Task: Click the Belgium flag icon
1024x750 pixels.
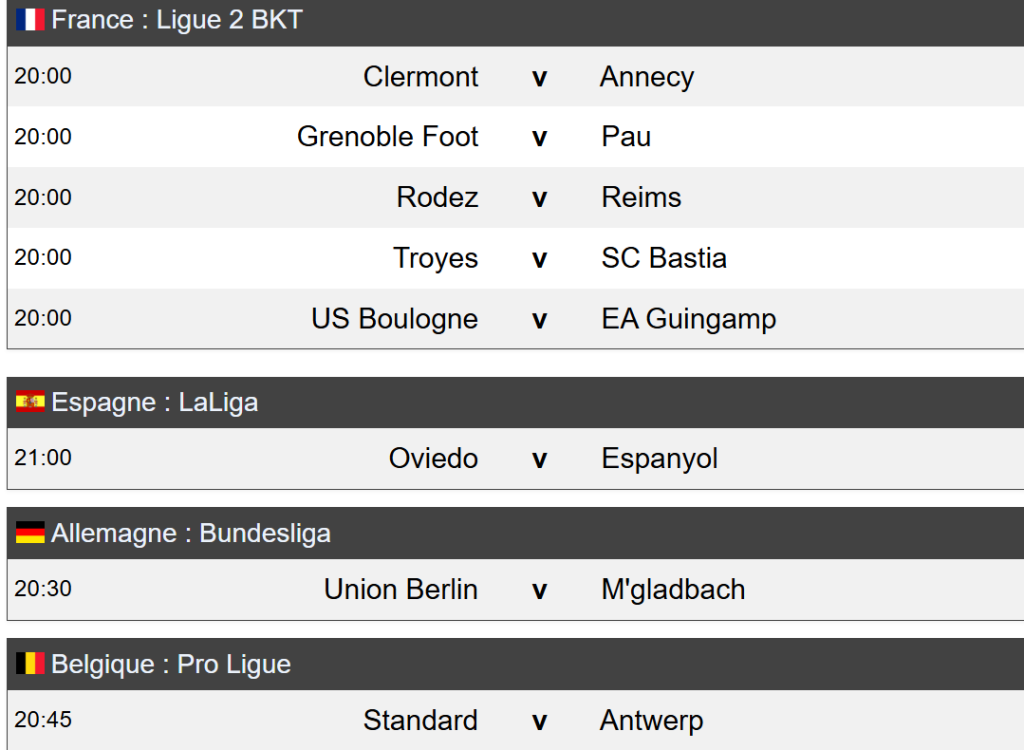Action: tap(30, 664)
